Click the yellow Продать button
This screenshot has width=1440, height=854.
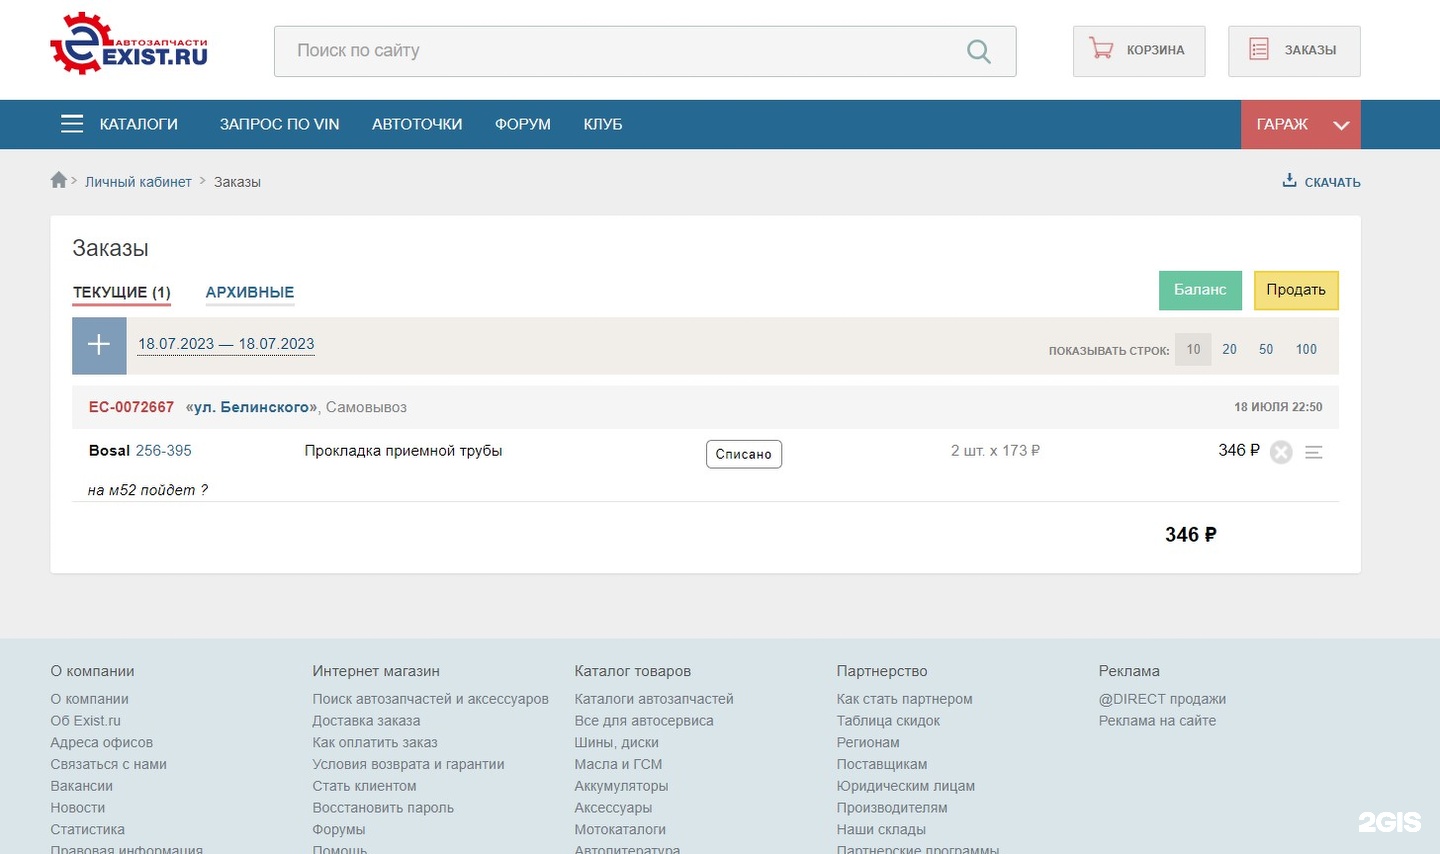coord(1296,290)
